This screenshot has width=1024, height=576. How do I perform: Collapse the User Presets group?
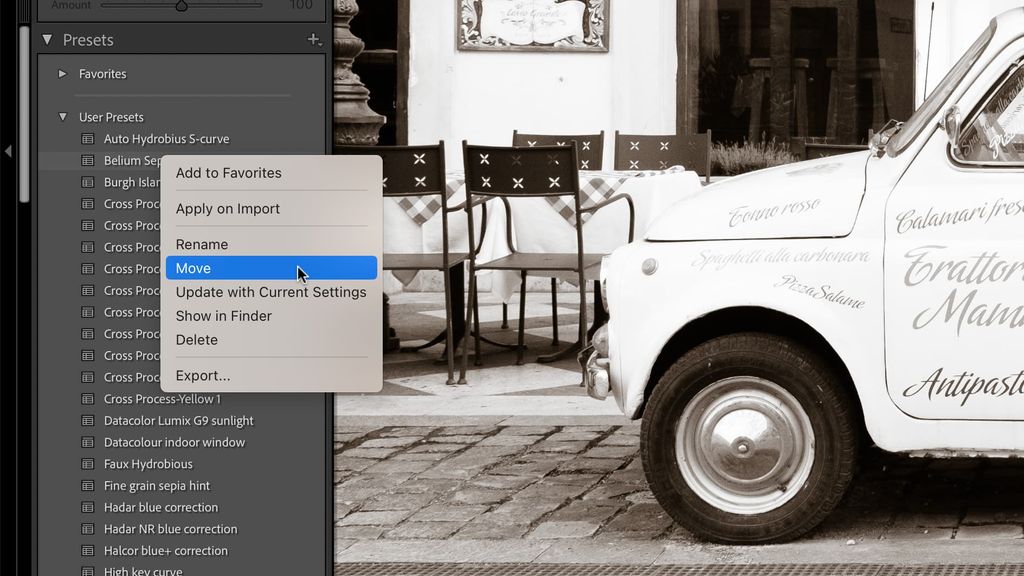[62, 116]
